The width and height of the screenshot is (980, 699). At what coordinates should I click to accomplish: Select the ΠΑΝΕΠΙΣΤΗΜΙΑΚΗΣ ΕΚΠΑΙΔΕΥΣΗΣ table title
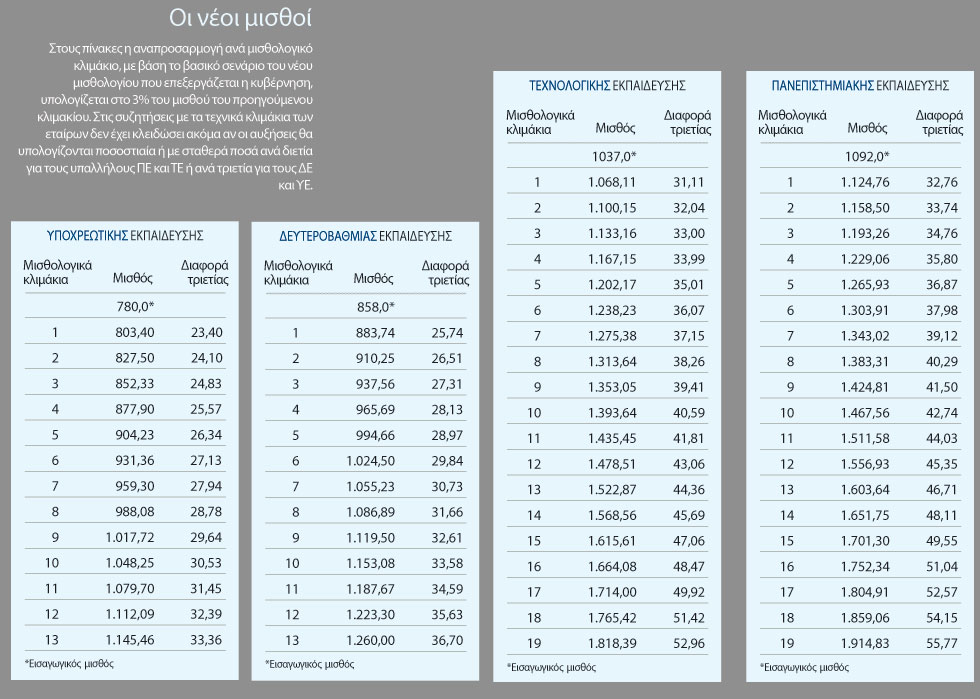[860, 85]
